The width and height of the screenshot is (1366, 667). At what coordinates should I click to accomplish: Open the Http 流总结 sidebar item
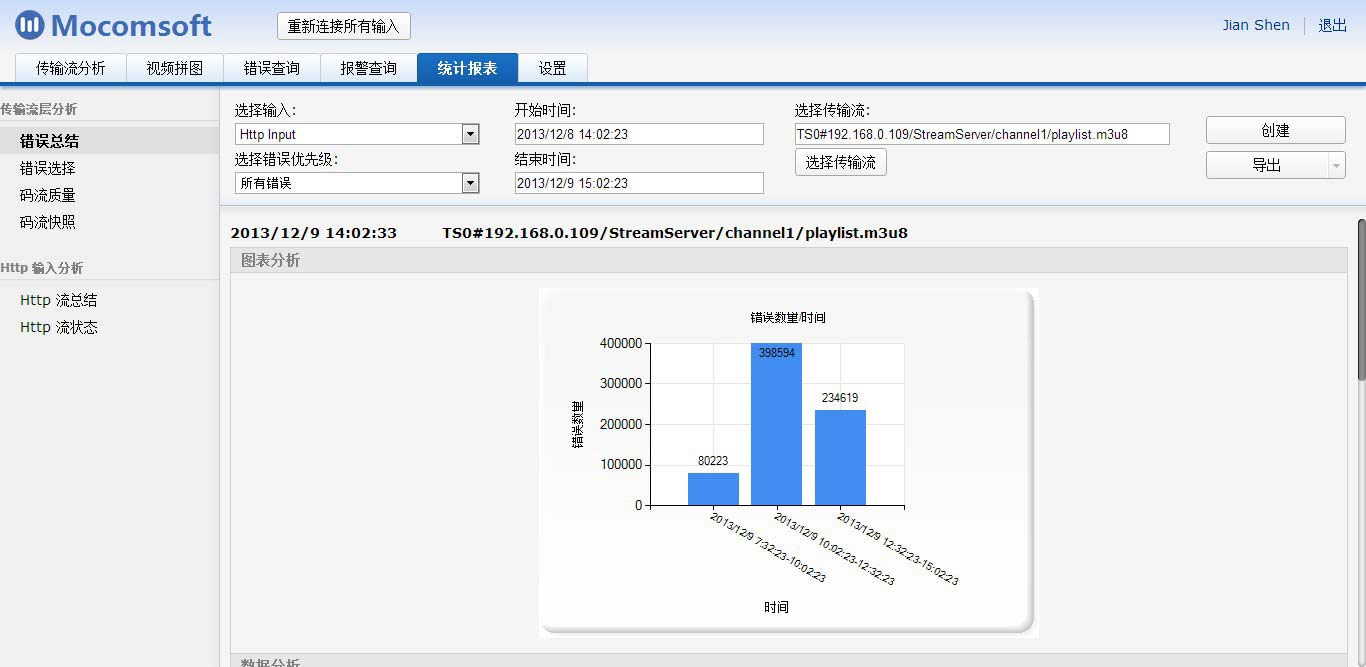tap(58, 300)
